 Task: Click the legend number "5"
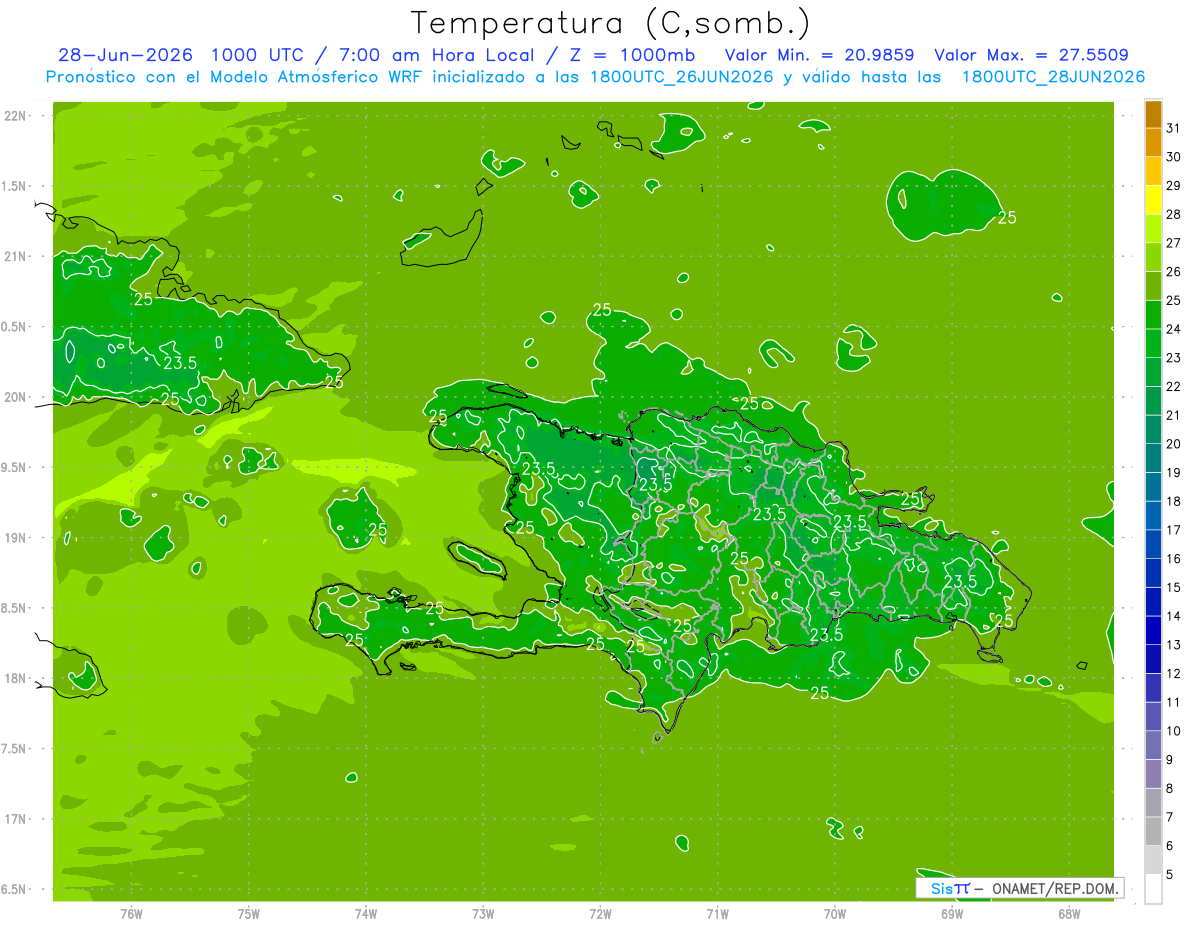(x=1170, y=875)
